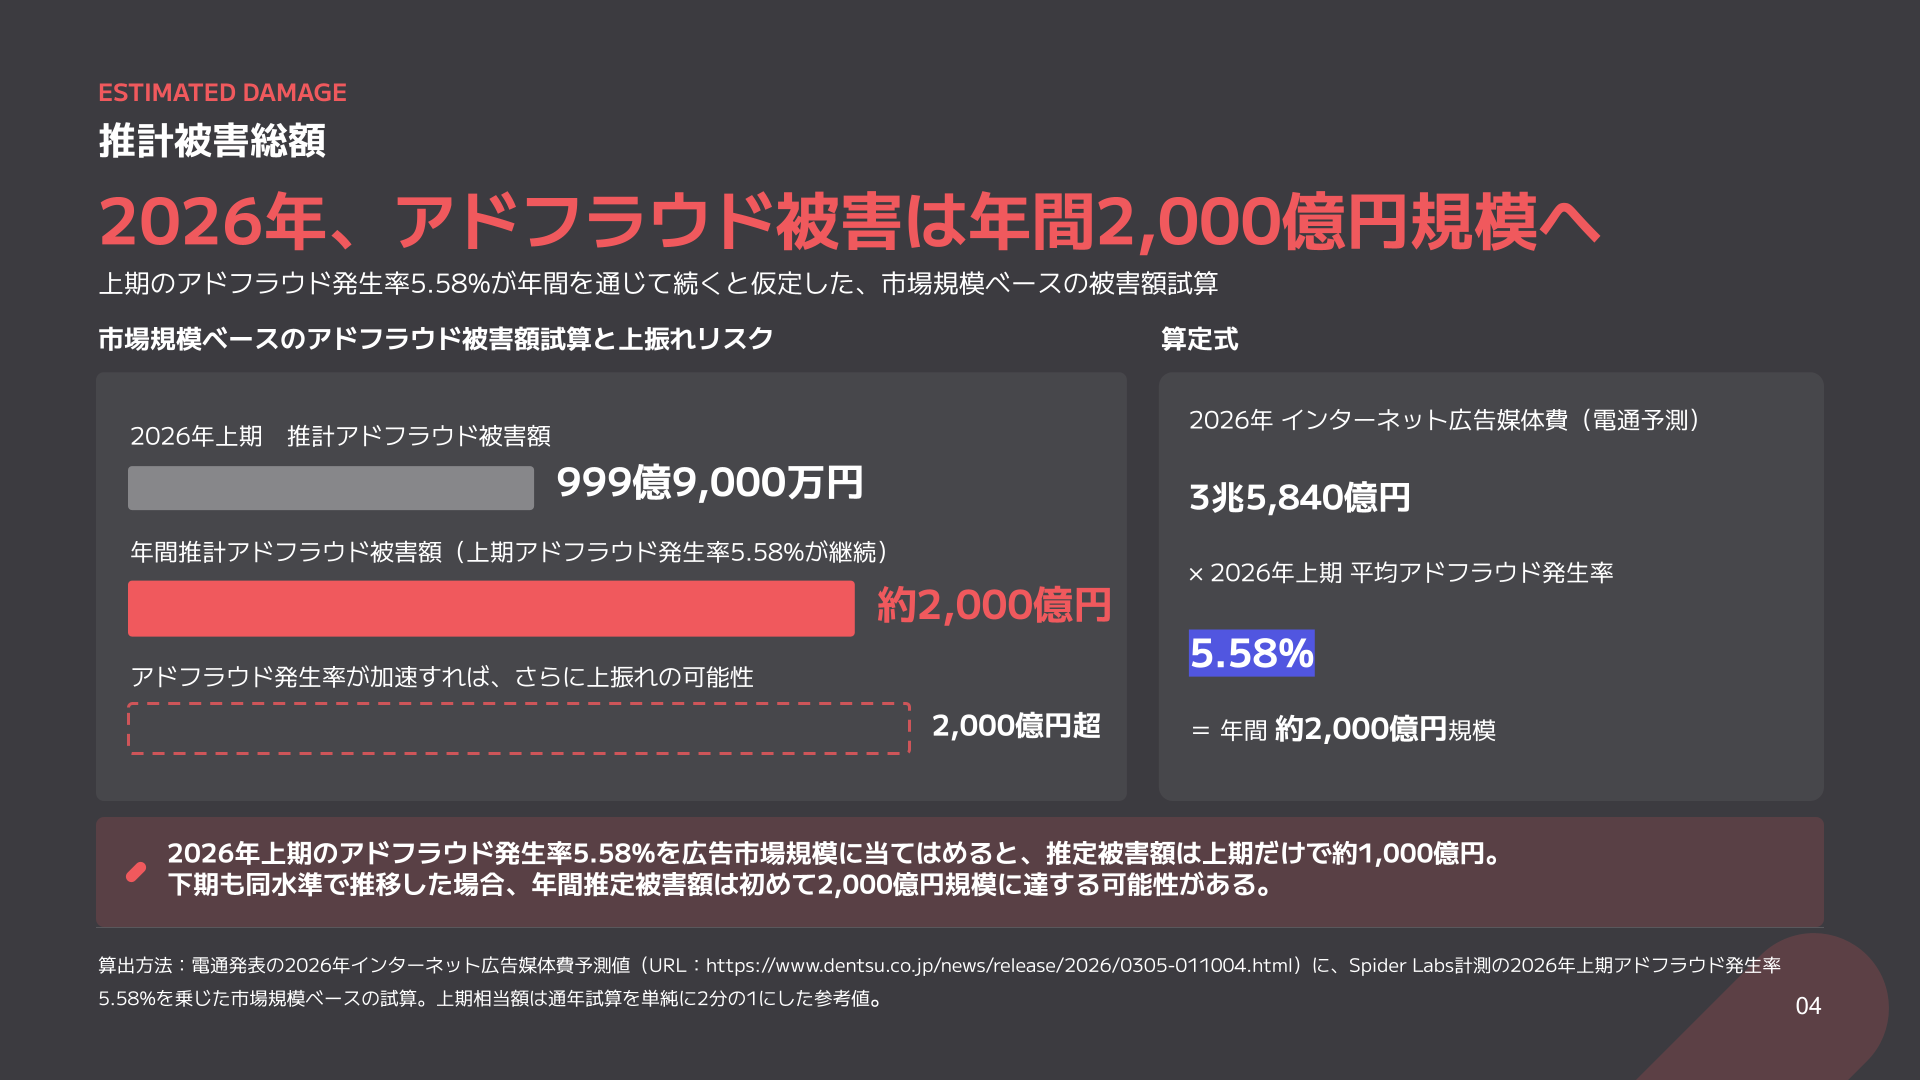Click the 算定式 section heading
Image resolution: width=1920 pixels, height=1080 pixels.
tap(1199, 340)
